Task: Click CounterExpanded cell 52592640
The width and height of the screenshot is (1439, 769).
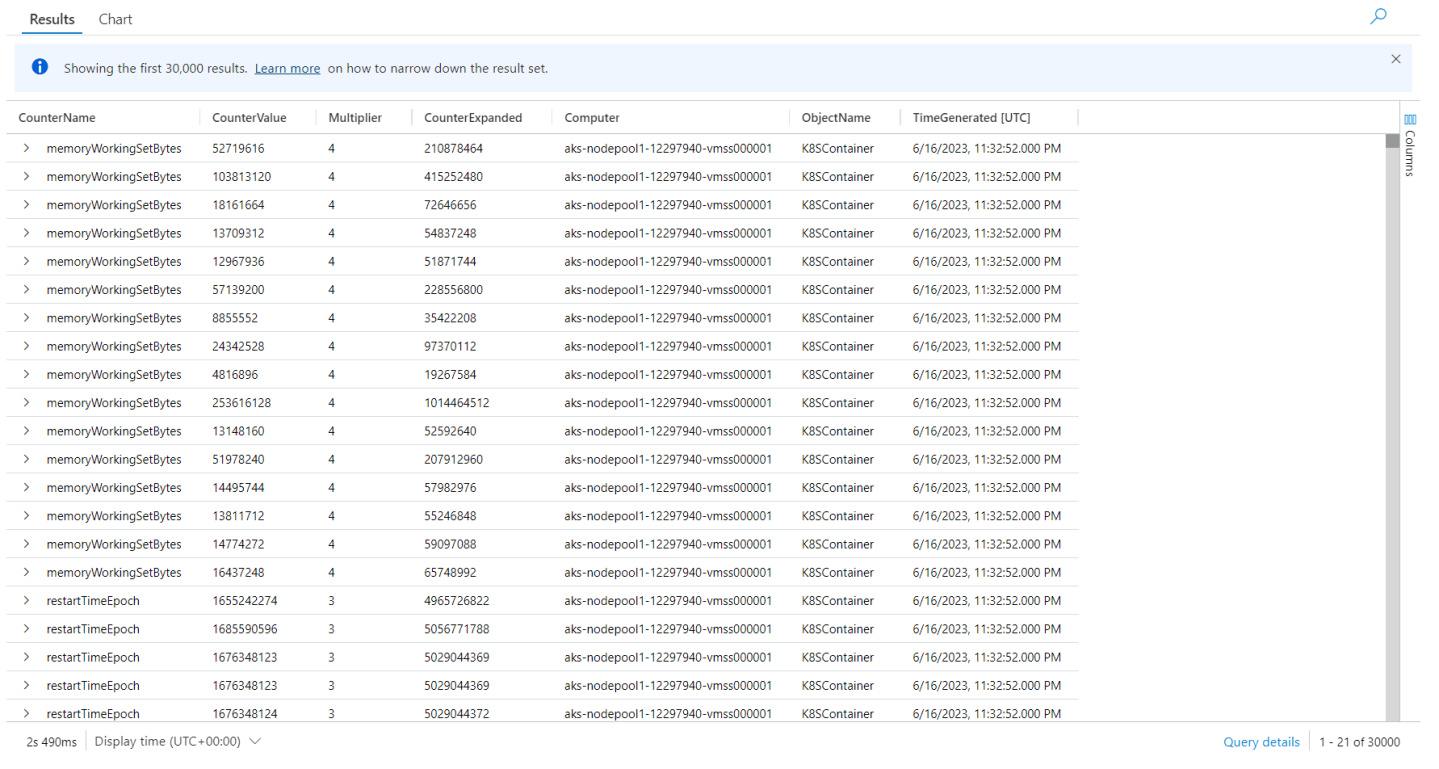Action: click(450, 431)
